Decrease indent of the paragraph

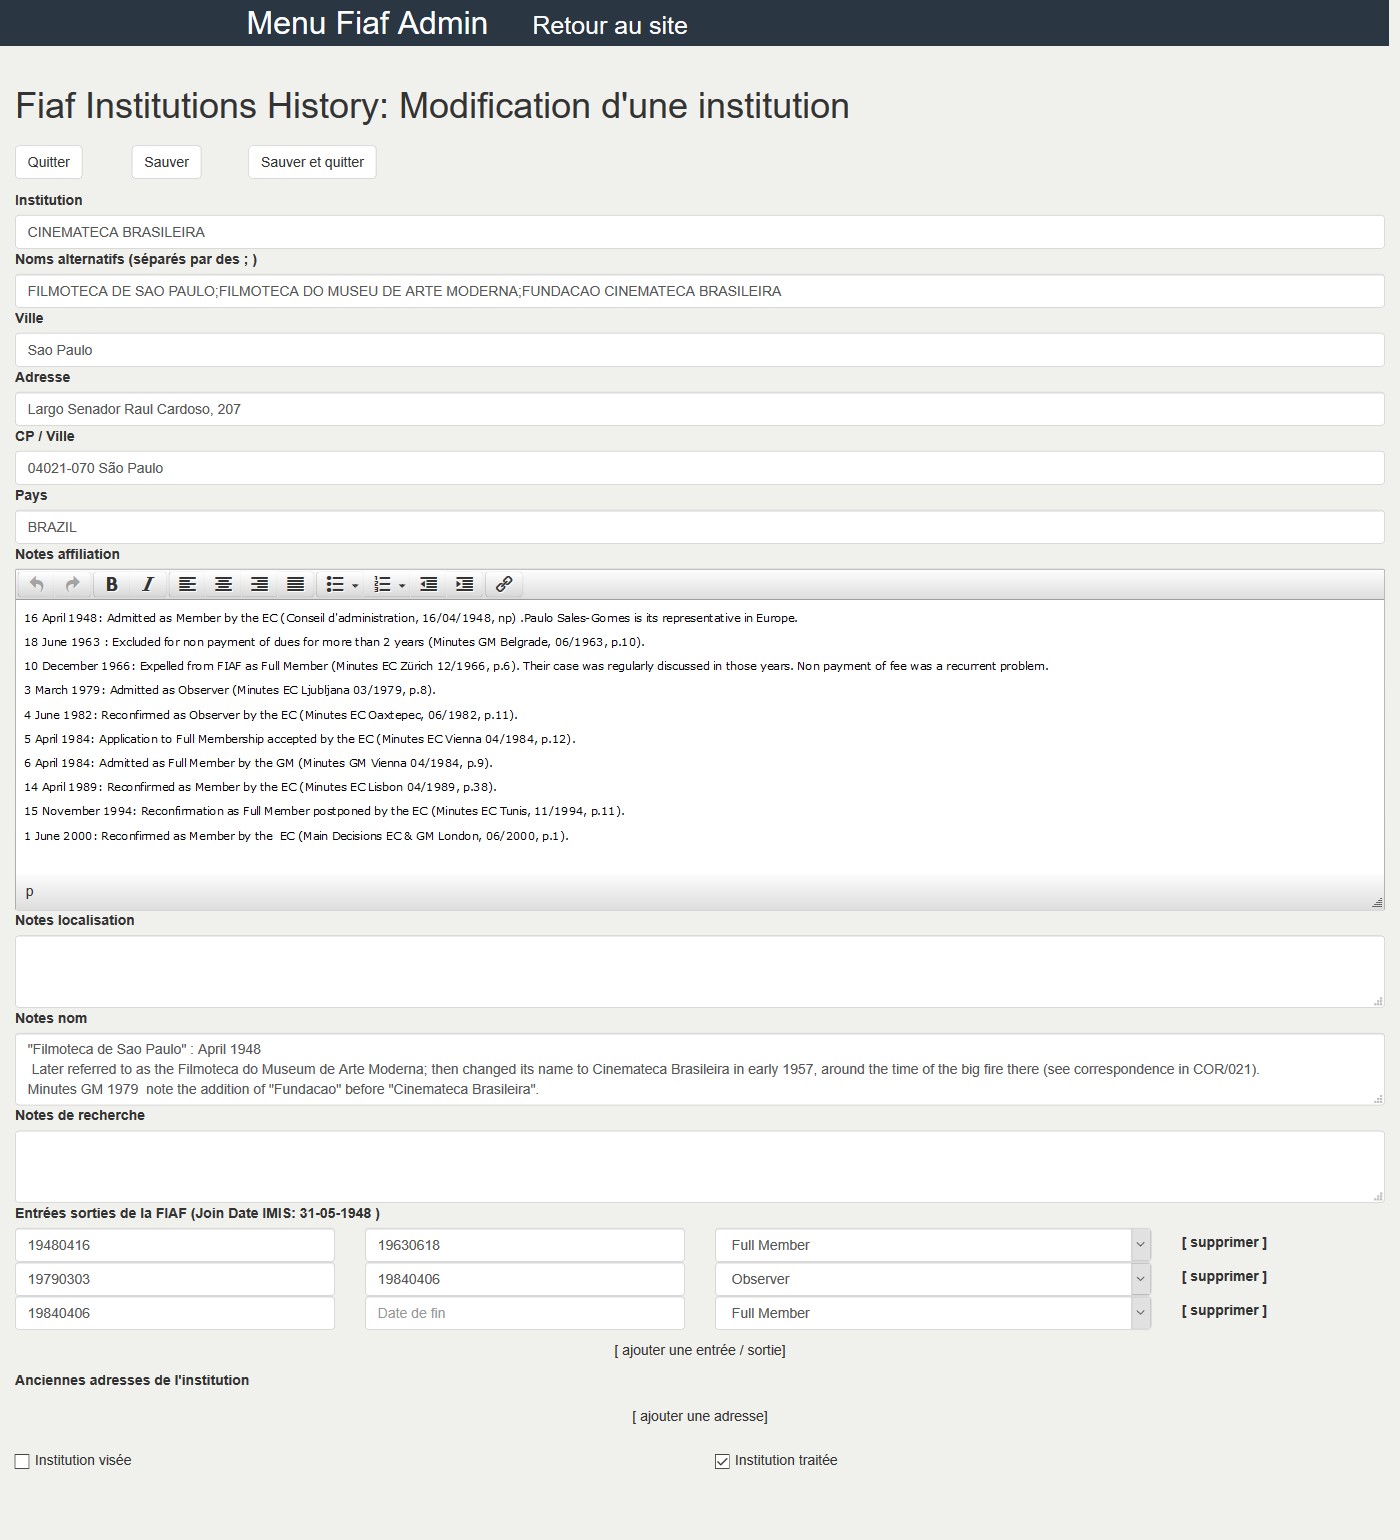[429, 584]
